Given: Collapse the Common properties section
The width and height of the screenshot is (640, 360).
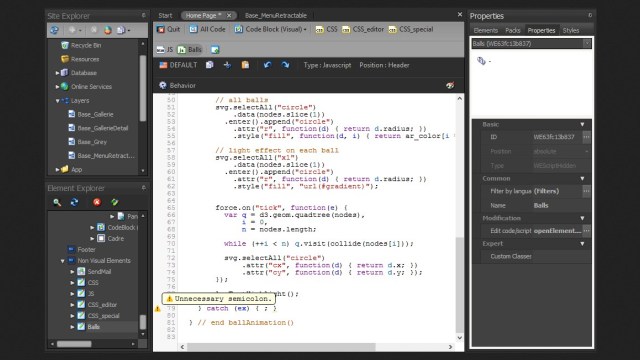Looking at the screenshot, I should (582, 179).
